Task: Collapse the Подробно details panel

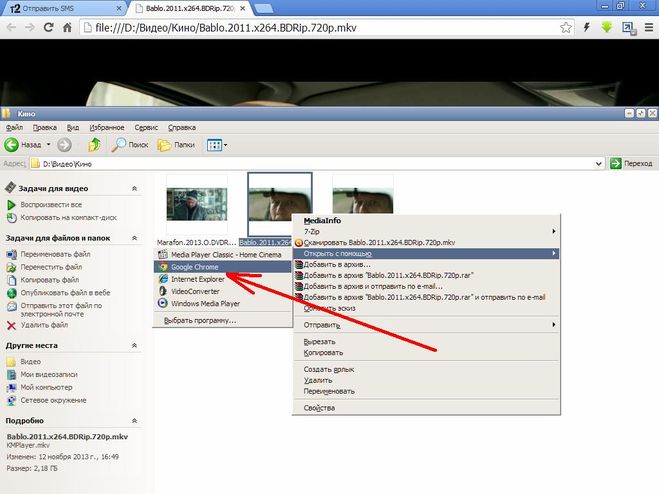Action: (134, 420)
